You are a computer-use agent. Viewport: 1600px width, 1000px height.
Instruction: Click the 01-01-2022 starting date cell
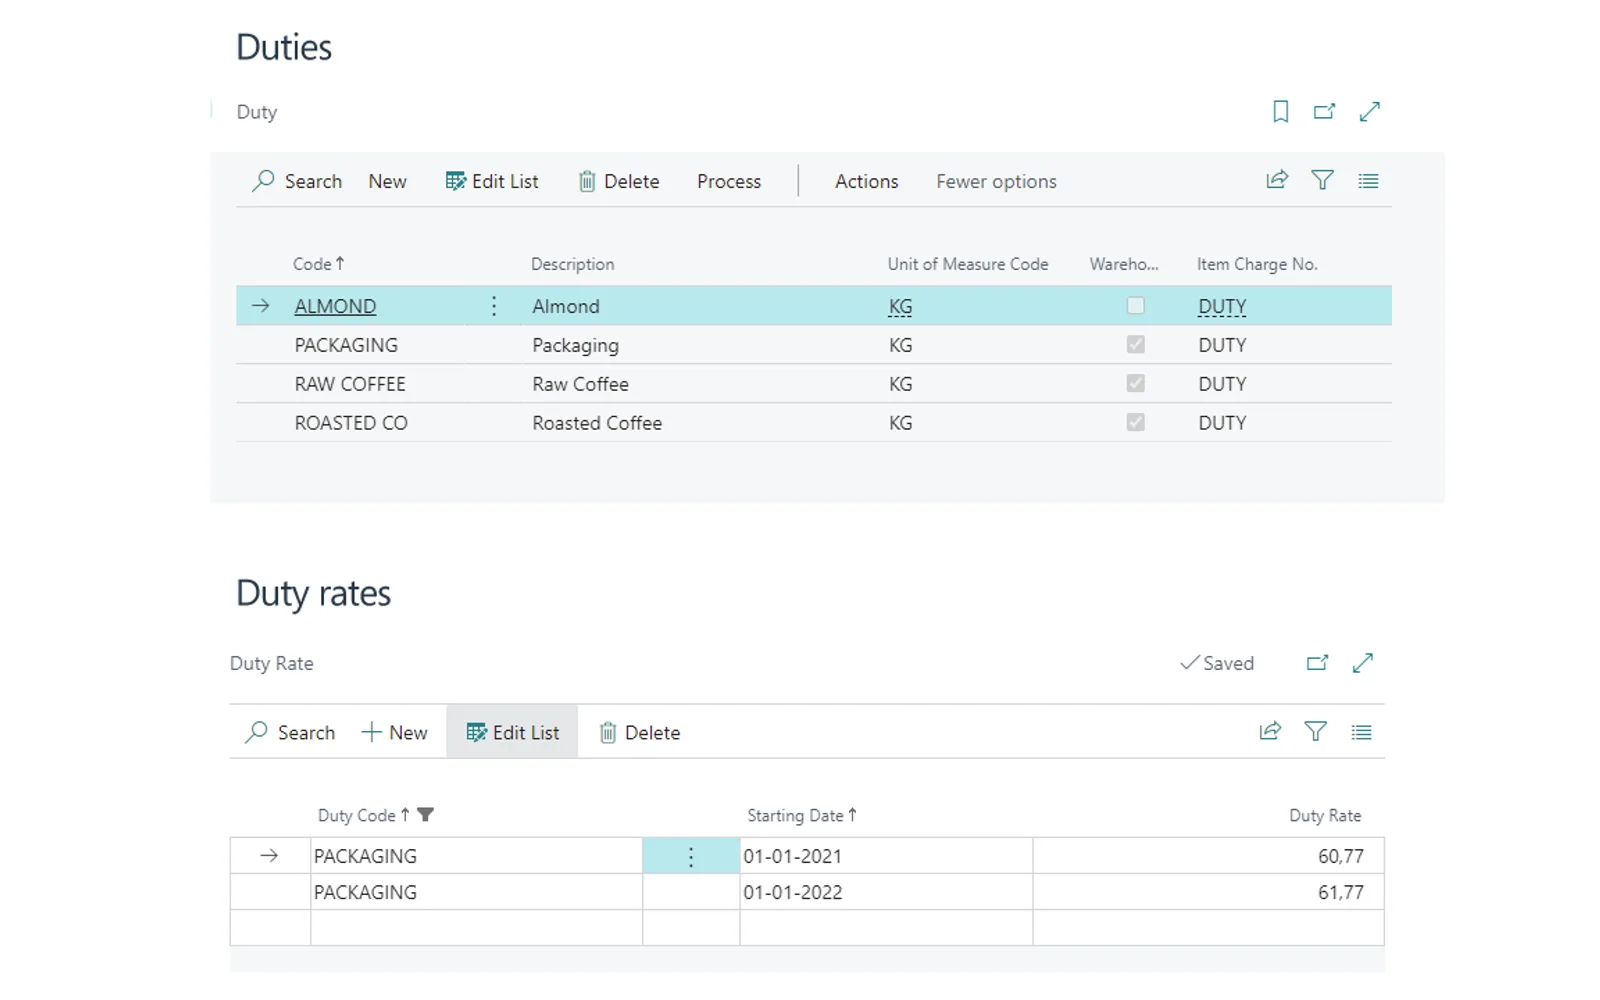(886, 892)
